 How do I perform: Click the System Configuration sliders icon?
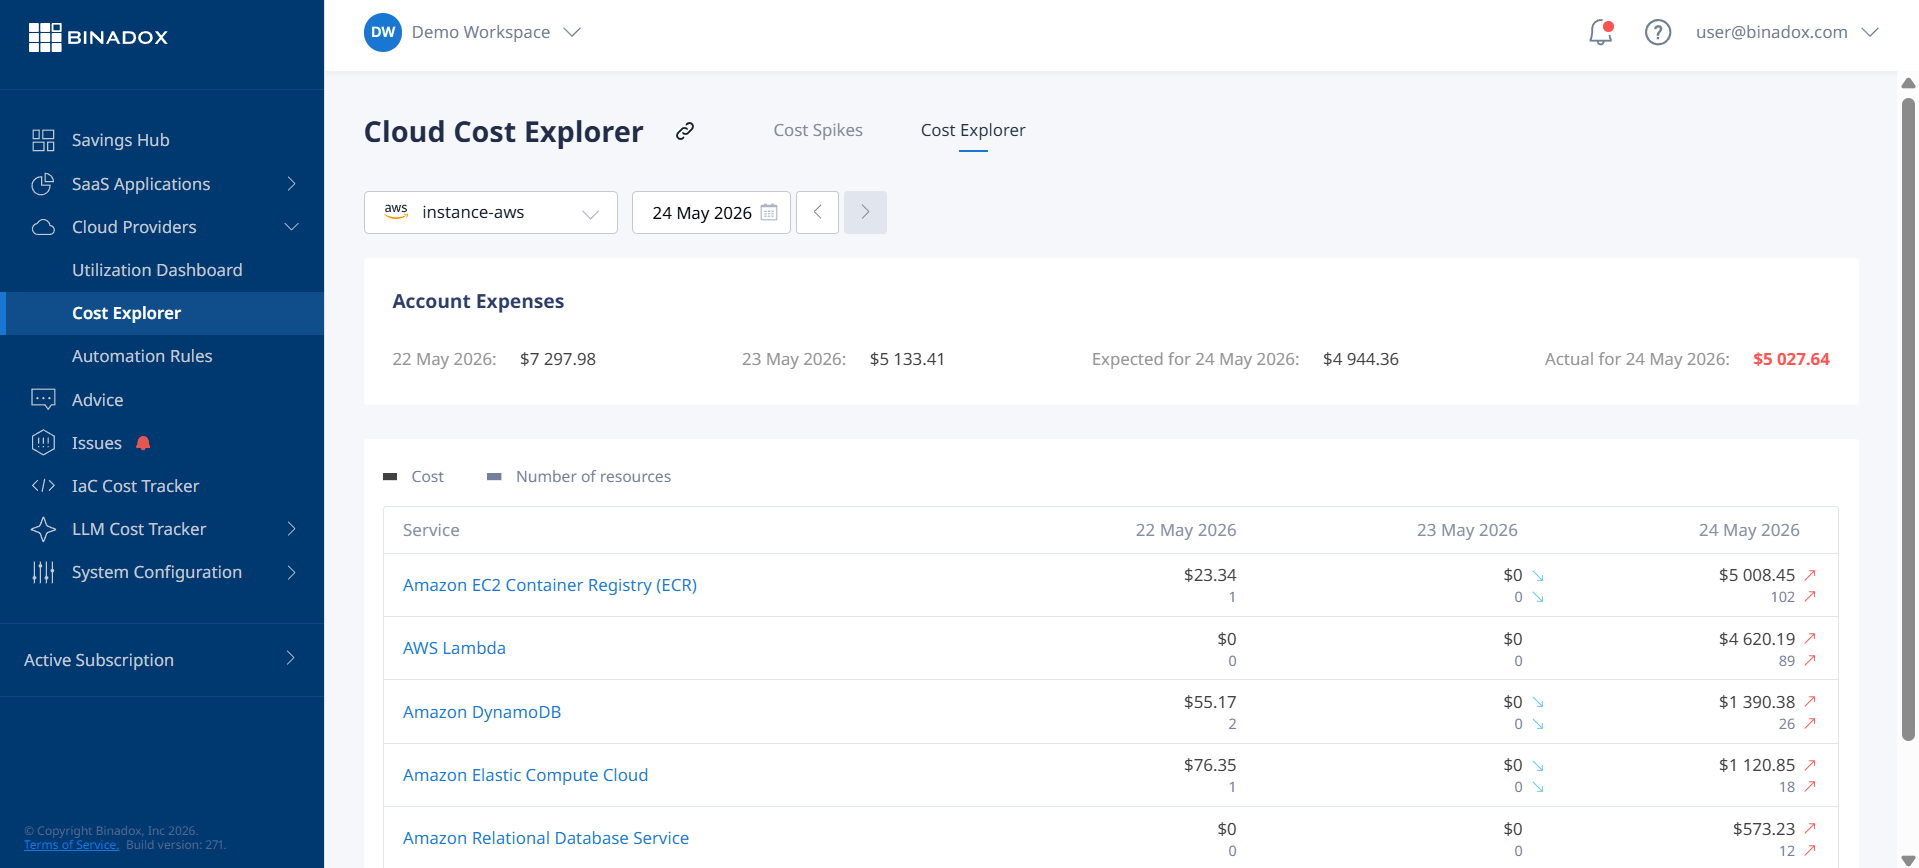pos(43,572)
